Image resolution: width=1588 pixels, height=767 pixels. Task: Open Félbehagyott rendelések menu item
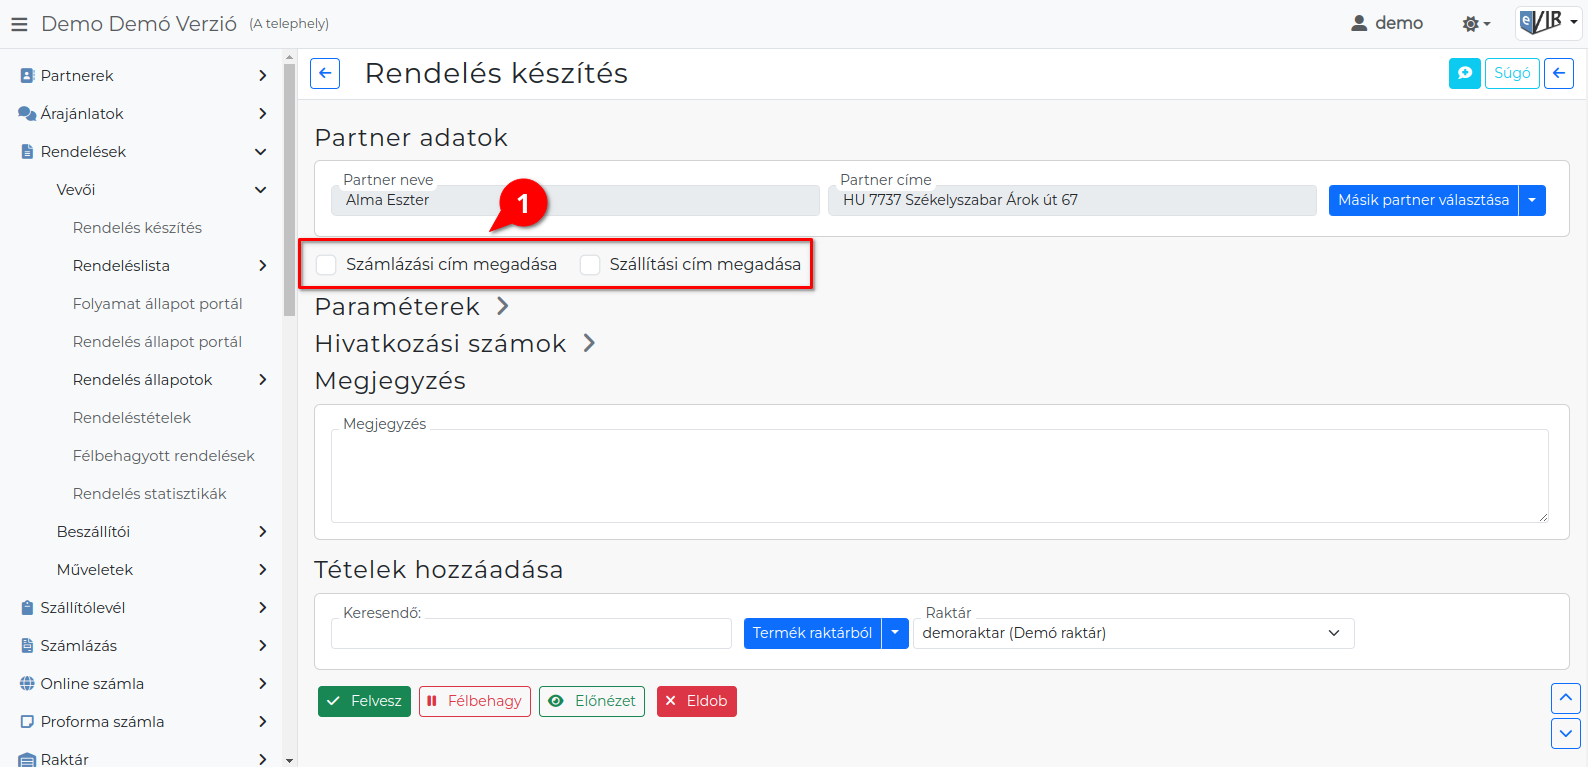(163, 456)
